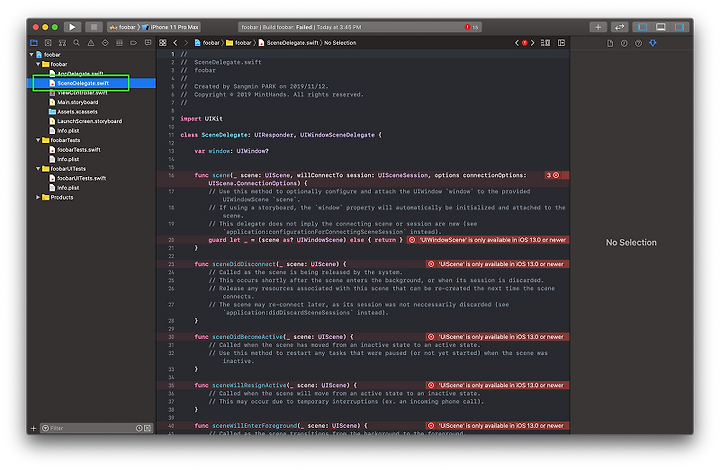Collapse the foobar group folder
This screenshot has height=470, width=720.
[x=38, y=64]
